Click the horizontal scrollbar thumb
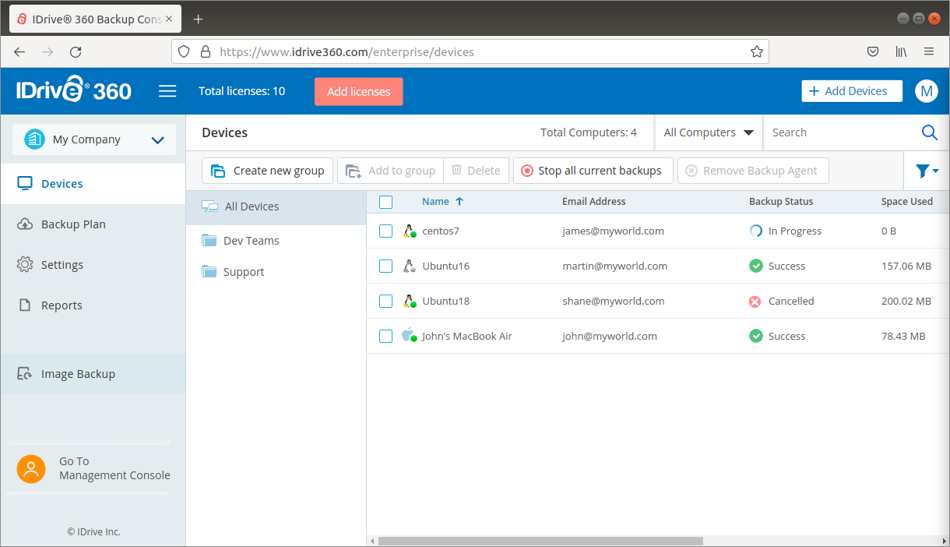Screen dimensions: 950x547 click(x=540, y=541)
